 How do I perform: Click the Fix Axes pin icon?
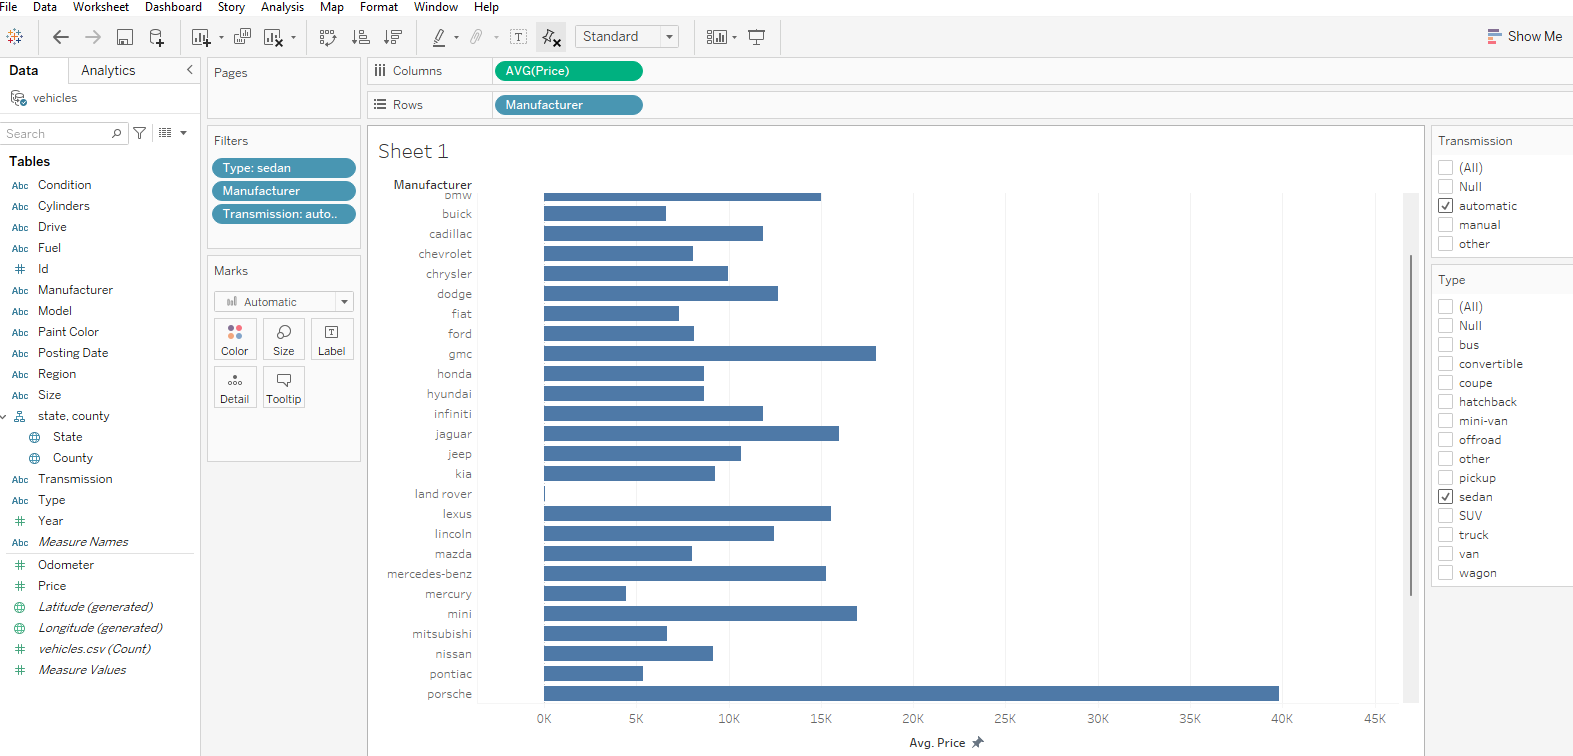coord(551,37)
